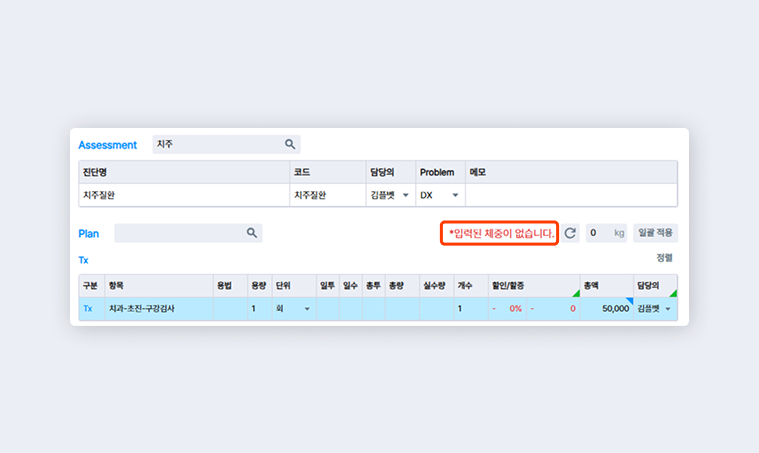Click the 용량 cell showing 1
This screenshot has width=759, height=453.
259,309
